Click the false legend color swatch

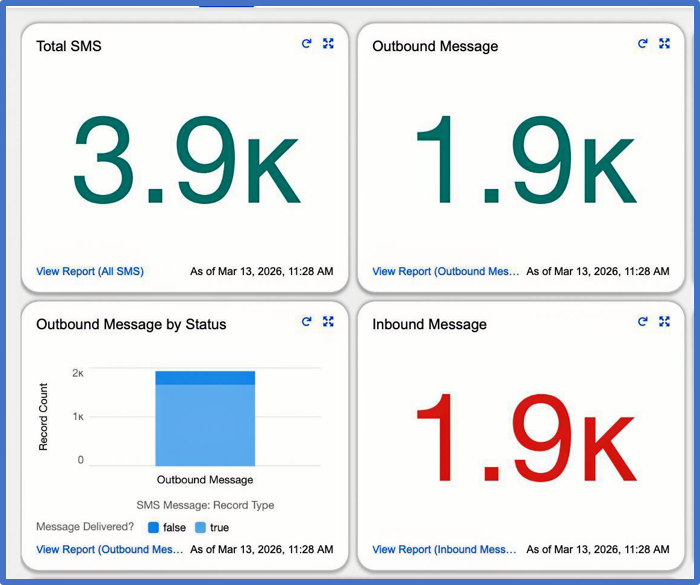point(153,527)
